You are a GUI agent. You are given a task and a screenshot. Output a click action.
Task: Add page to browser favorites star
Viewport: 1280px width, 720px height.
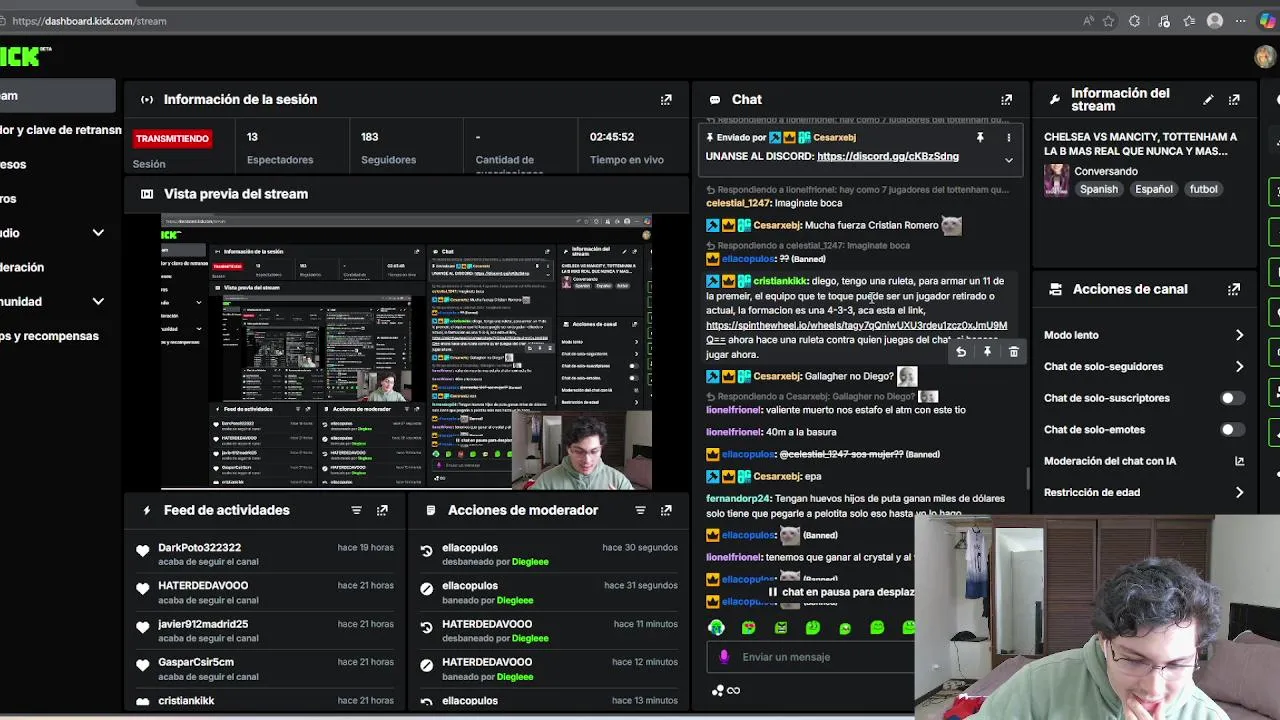[x=1108, y=21]
